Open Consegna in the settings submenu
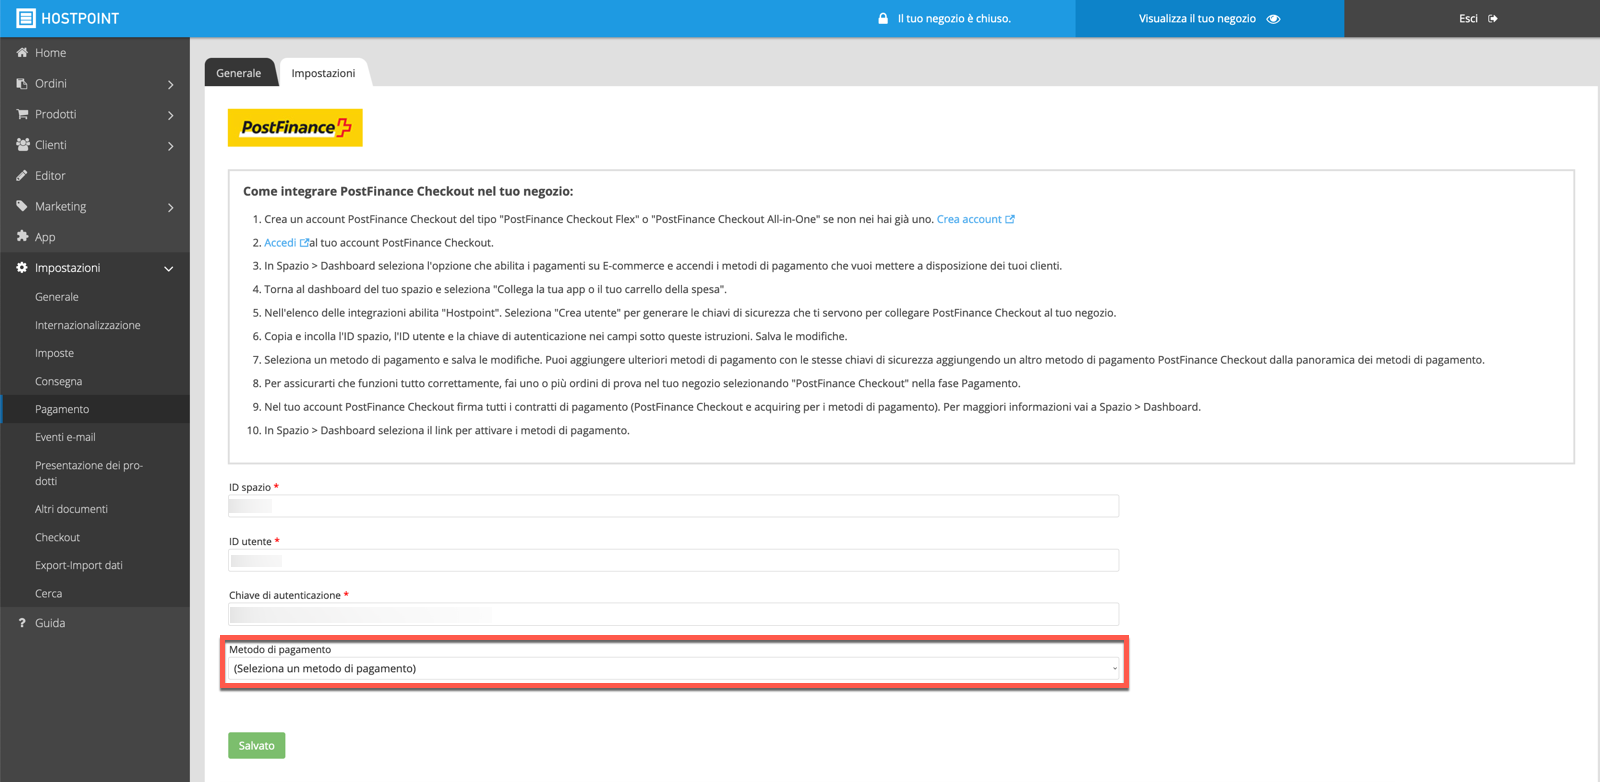 58,381
